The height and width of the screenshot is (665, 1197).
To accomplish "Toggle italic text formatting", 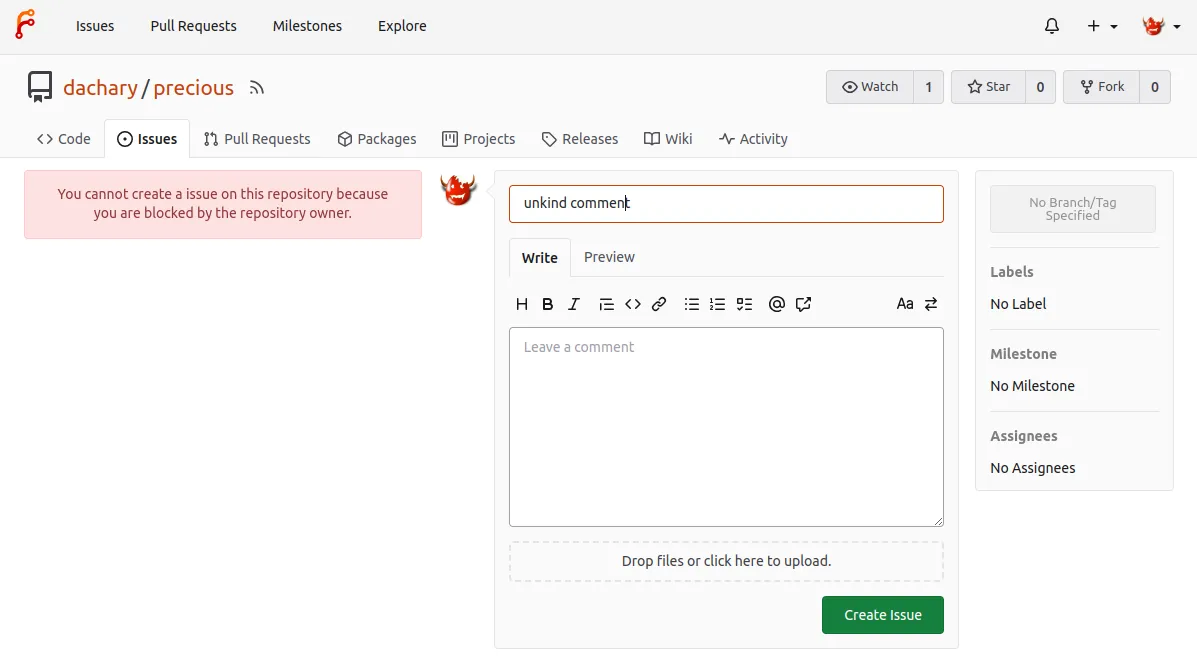I will tap(574, 304).
